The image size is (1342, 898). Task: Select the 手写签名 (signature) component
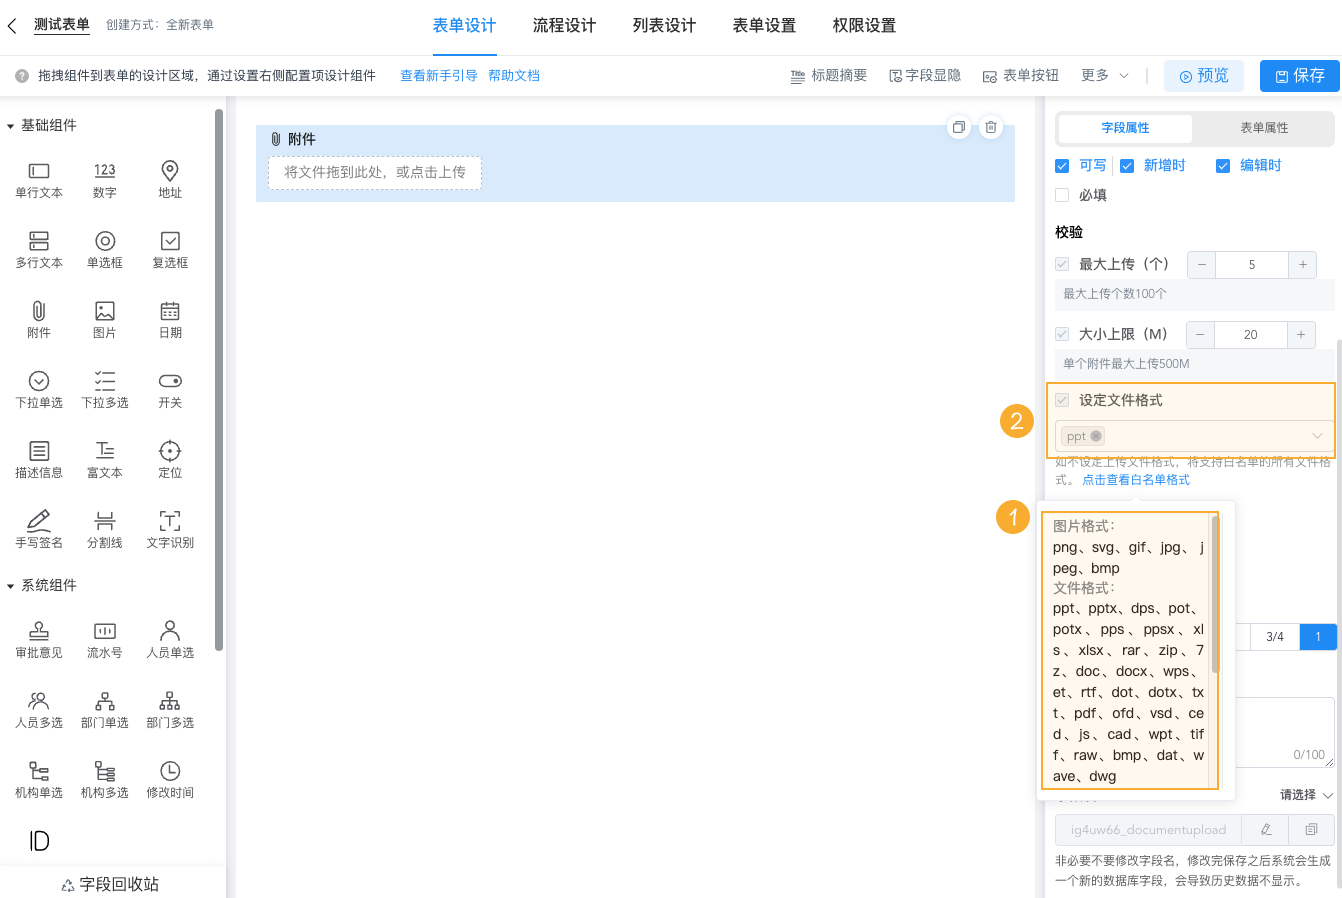[38, 528]
